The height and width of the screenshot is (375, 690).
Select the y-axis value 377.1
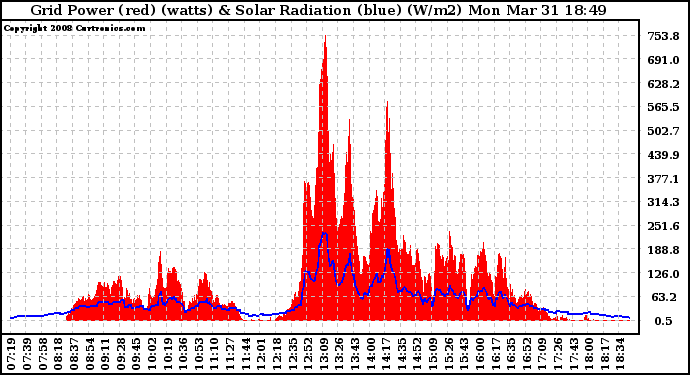(x=663, y=179)
